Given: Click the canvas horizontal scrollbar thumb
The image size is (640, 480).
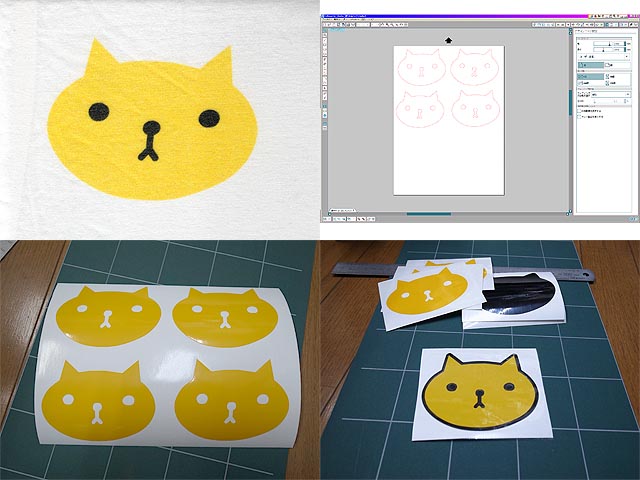Looking at the screenshot, I should click(x=429, y=213).
